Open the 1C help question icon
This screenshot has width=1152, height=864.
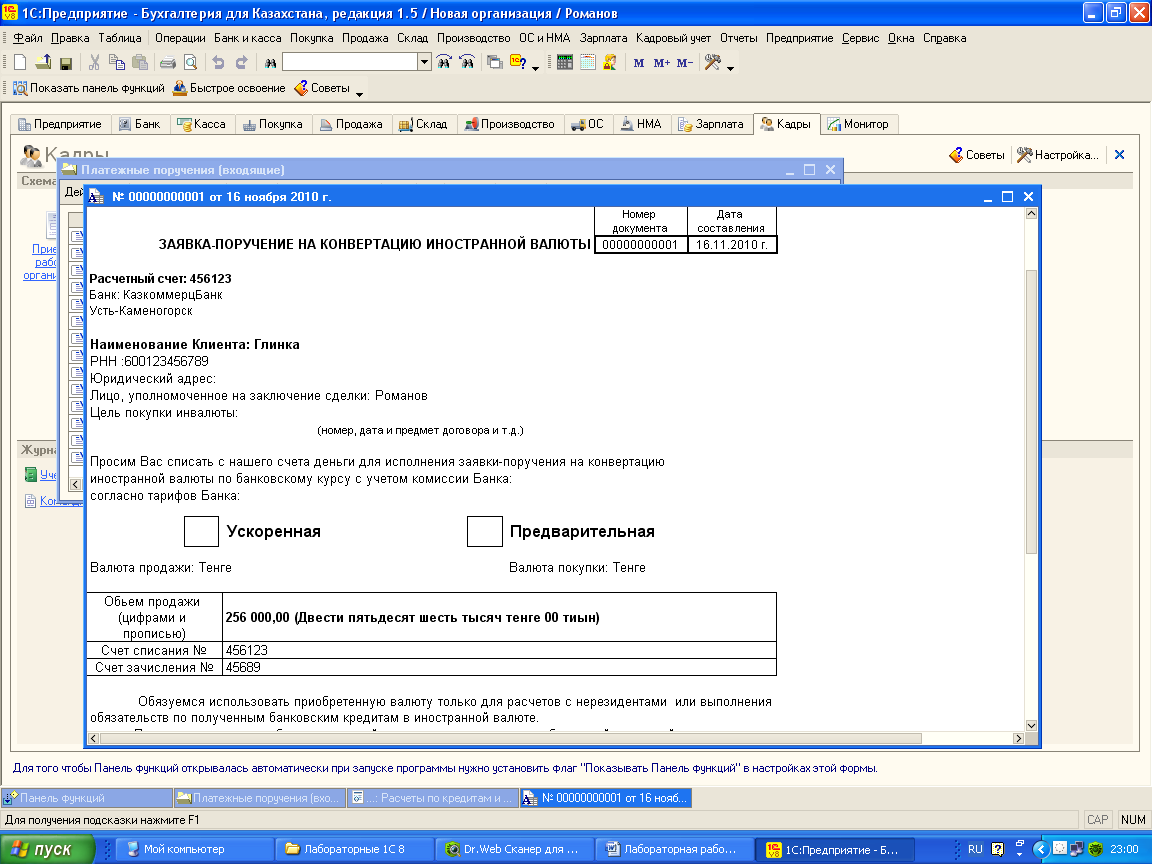tap(518, 63)
